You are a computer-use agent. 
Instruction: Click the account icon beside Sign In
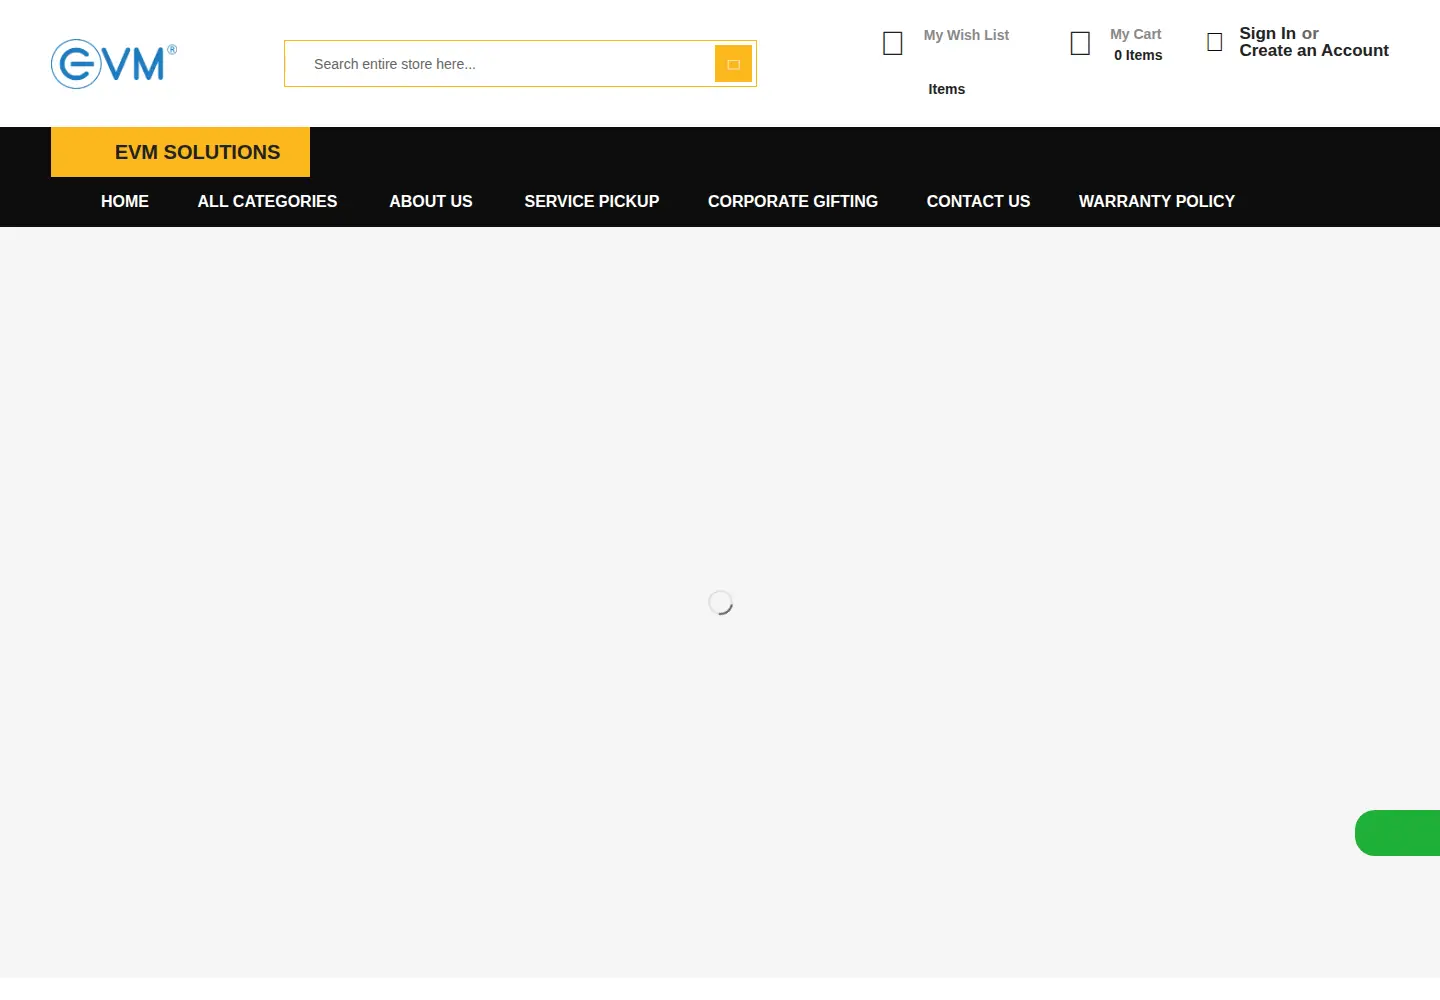[1215, 42]
